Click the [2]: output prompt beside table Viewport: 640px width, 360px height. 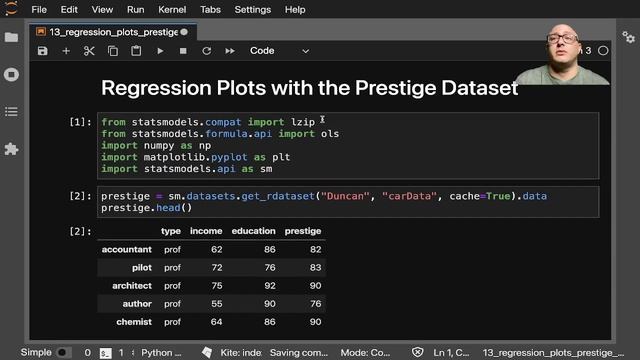click(x=80, y=231)
